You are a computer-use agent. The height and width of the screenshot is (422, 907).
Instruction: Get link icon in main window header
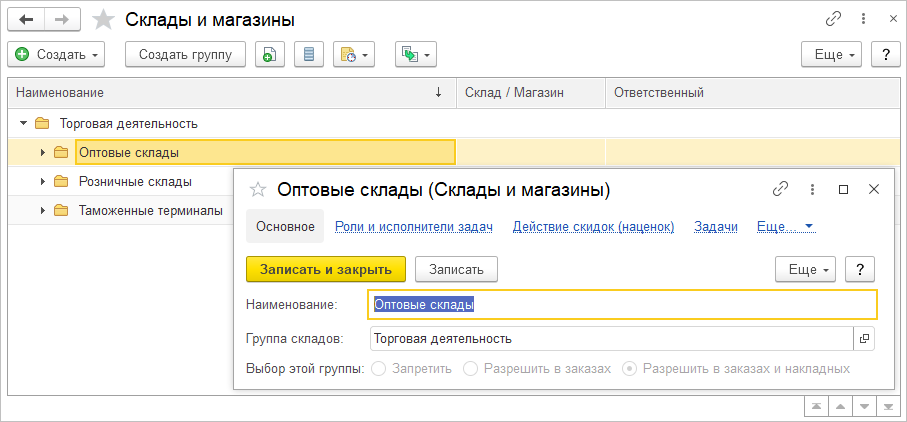[x=832, y=19]
